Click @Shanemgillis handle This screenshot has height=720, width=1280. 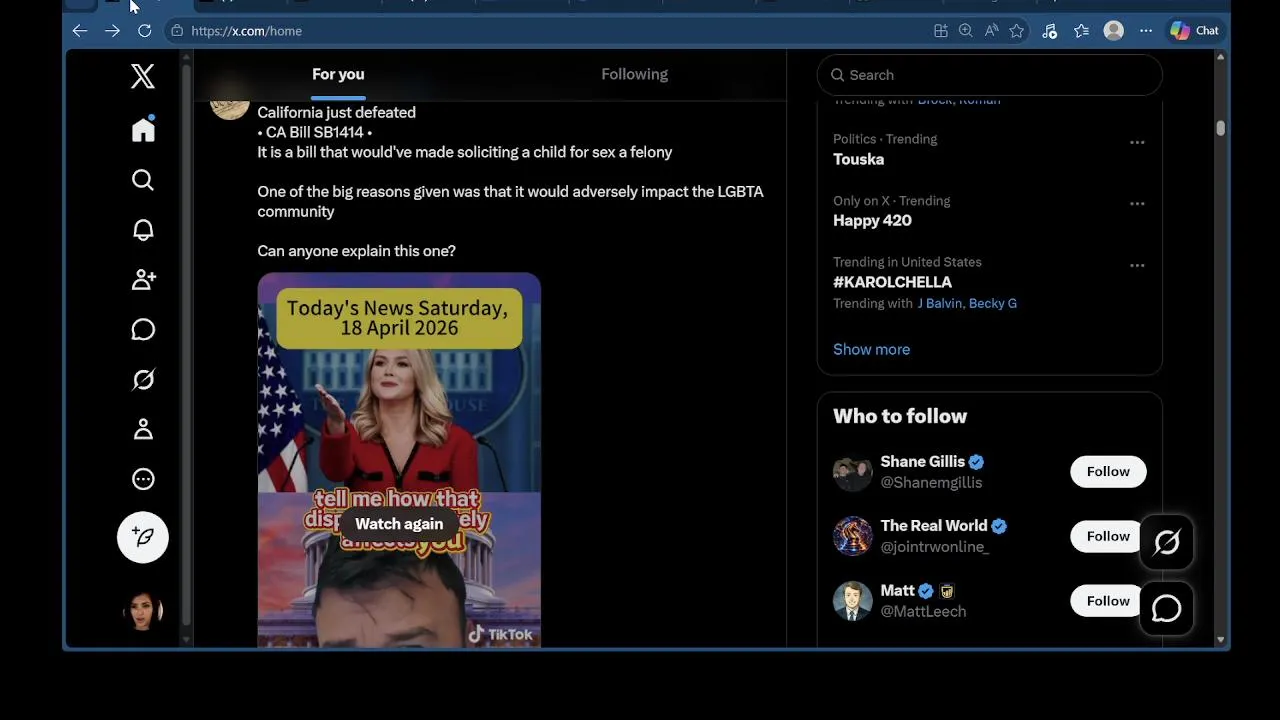[931, 482]
